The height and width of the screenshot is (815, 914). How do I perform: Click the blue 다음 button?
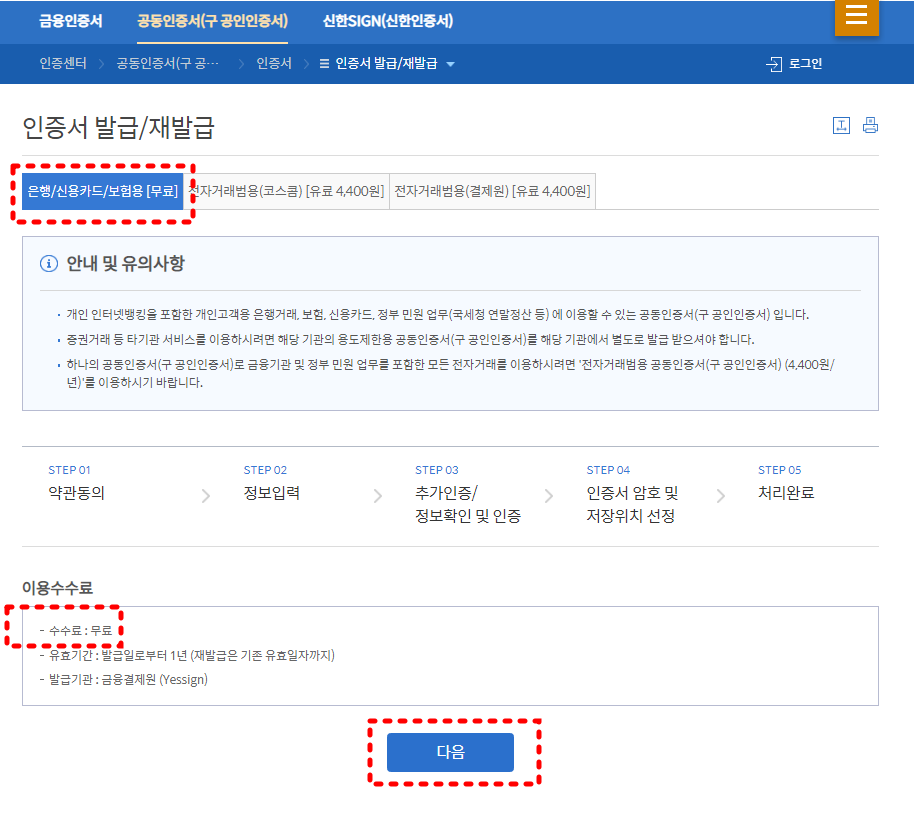coord(450,752)
